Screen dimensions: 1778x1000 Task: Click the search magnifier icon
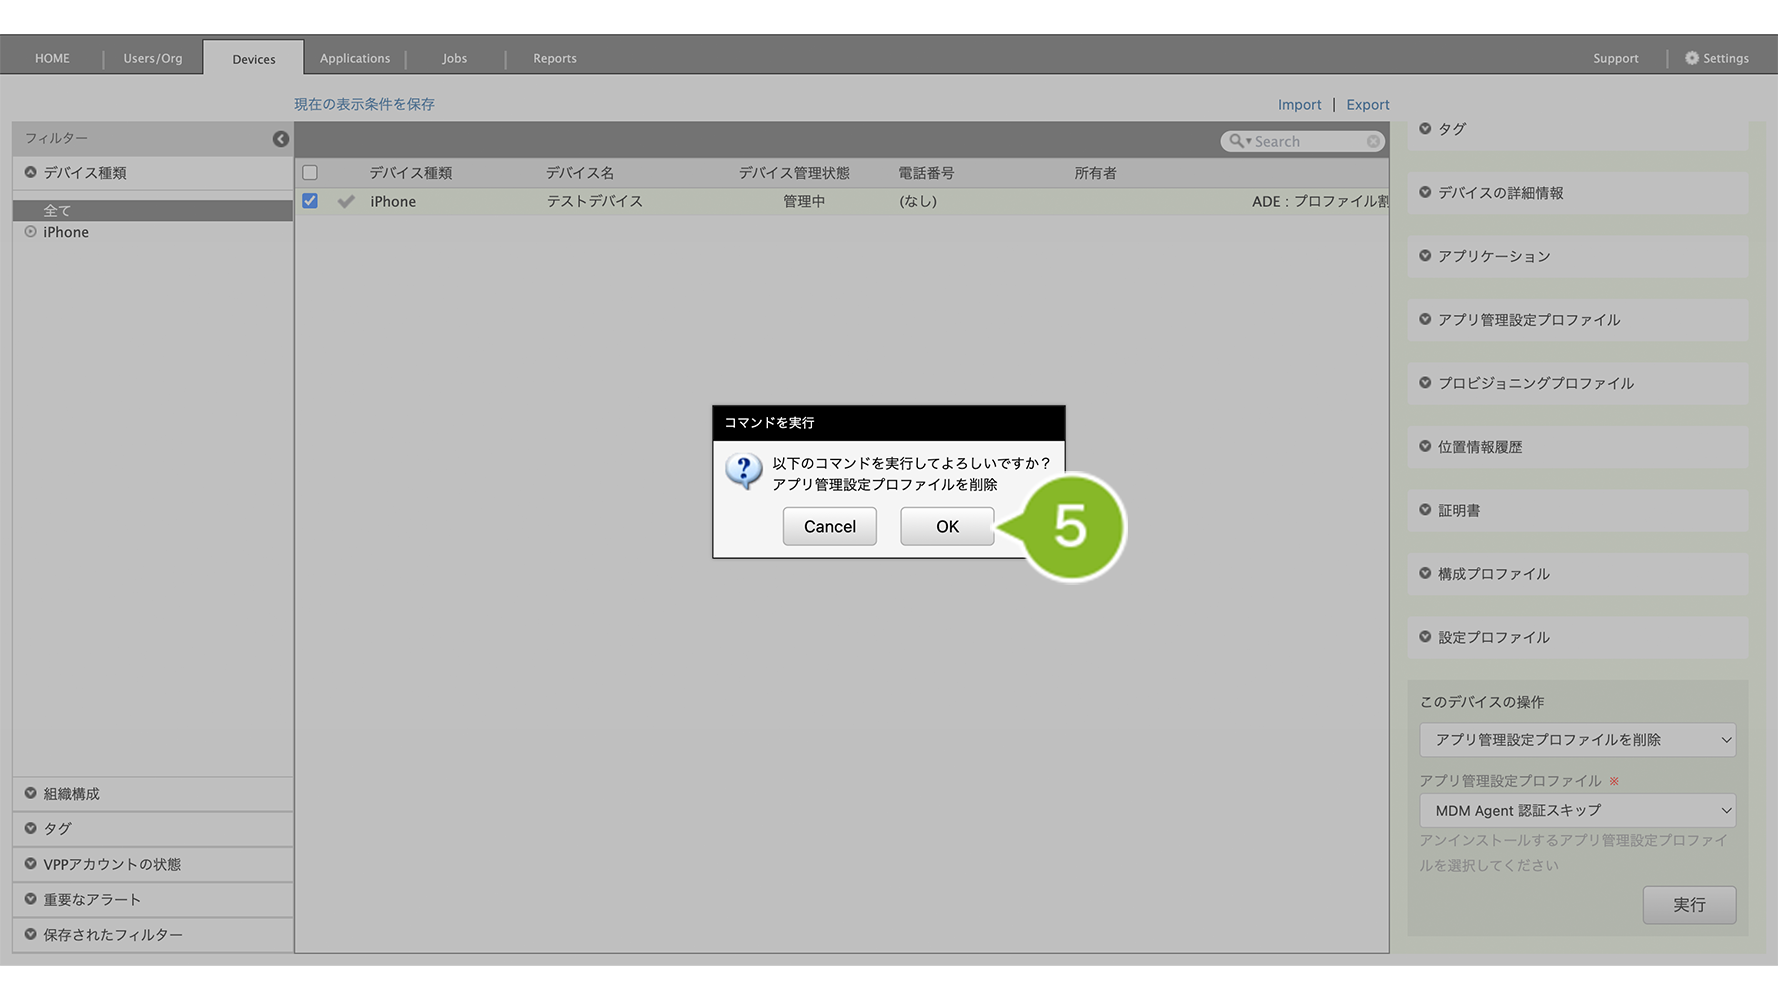pos(1237,141)
